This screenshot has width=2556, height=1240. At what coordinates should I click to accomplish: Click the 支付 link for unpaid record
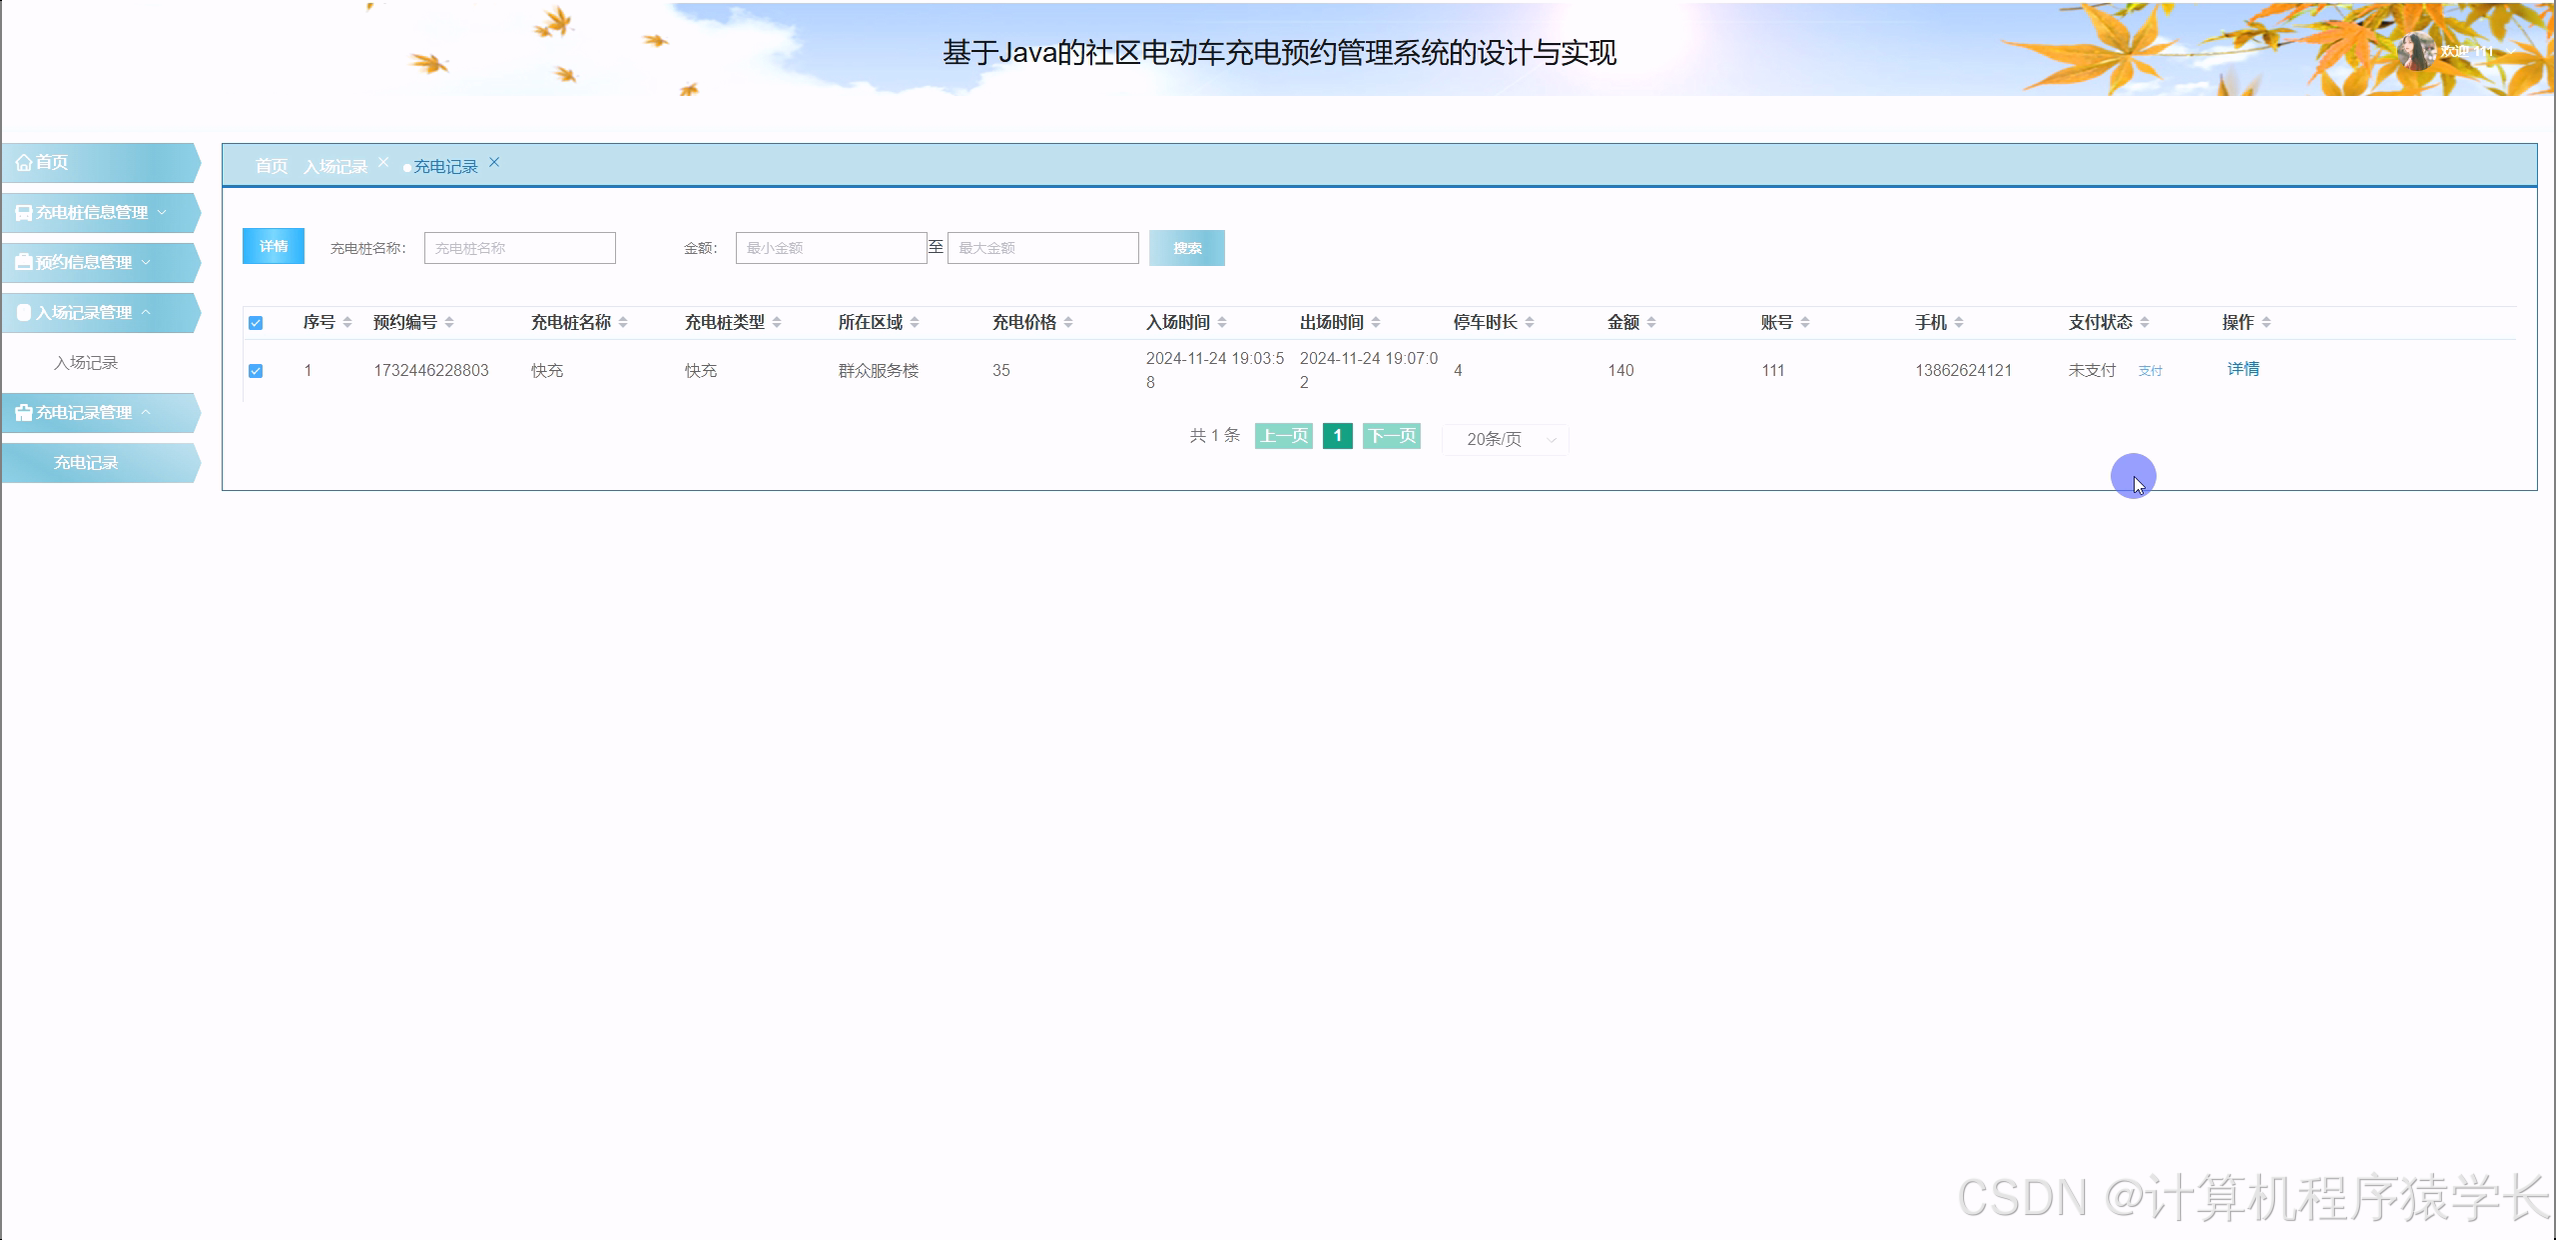click(x=2149, y=370)
